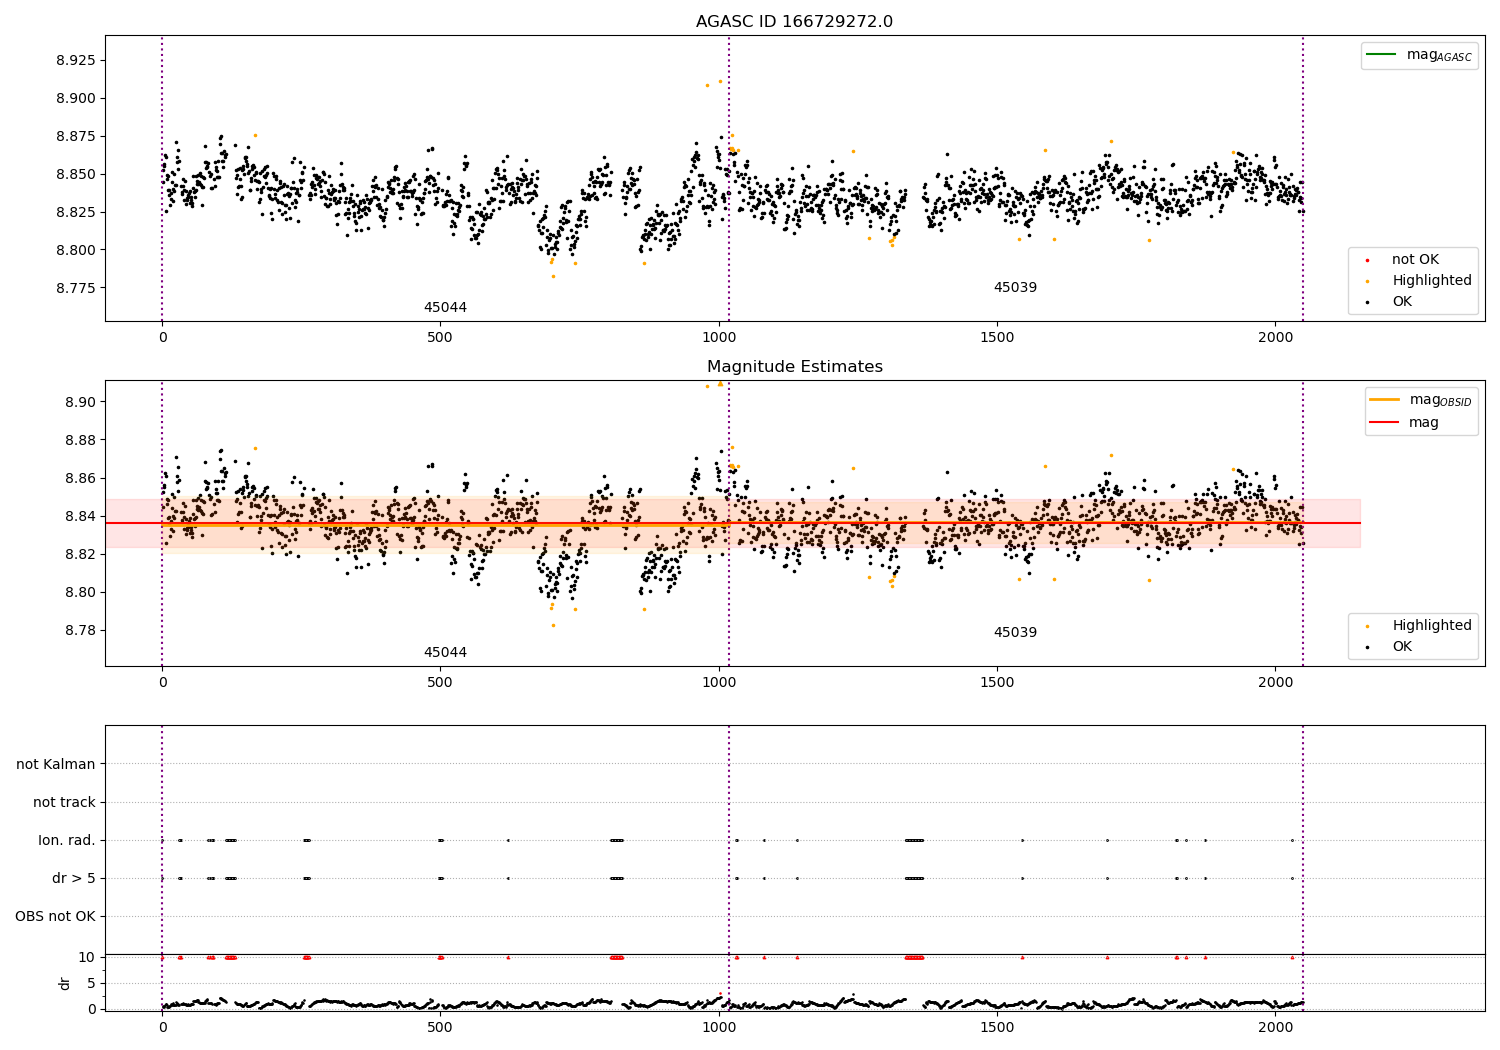This screenshot has width=1500, height=1050.
Task: Select the 'not OK' legend entry
Action: (1415, 260)
